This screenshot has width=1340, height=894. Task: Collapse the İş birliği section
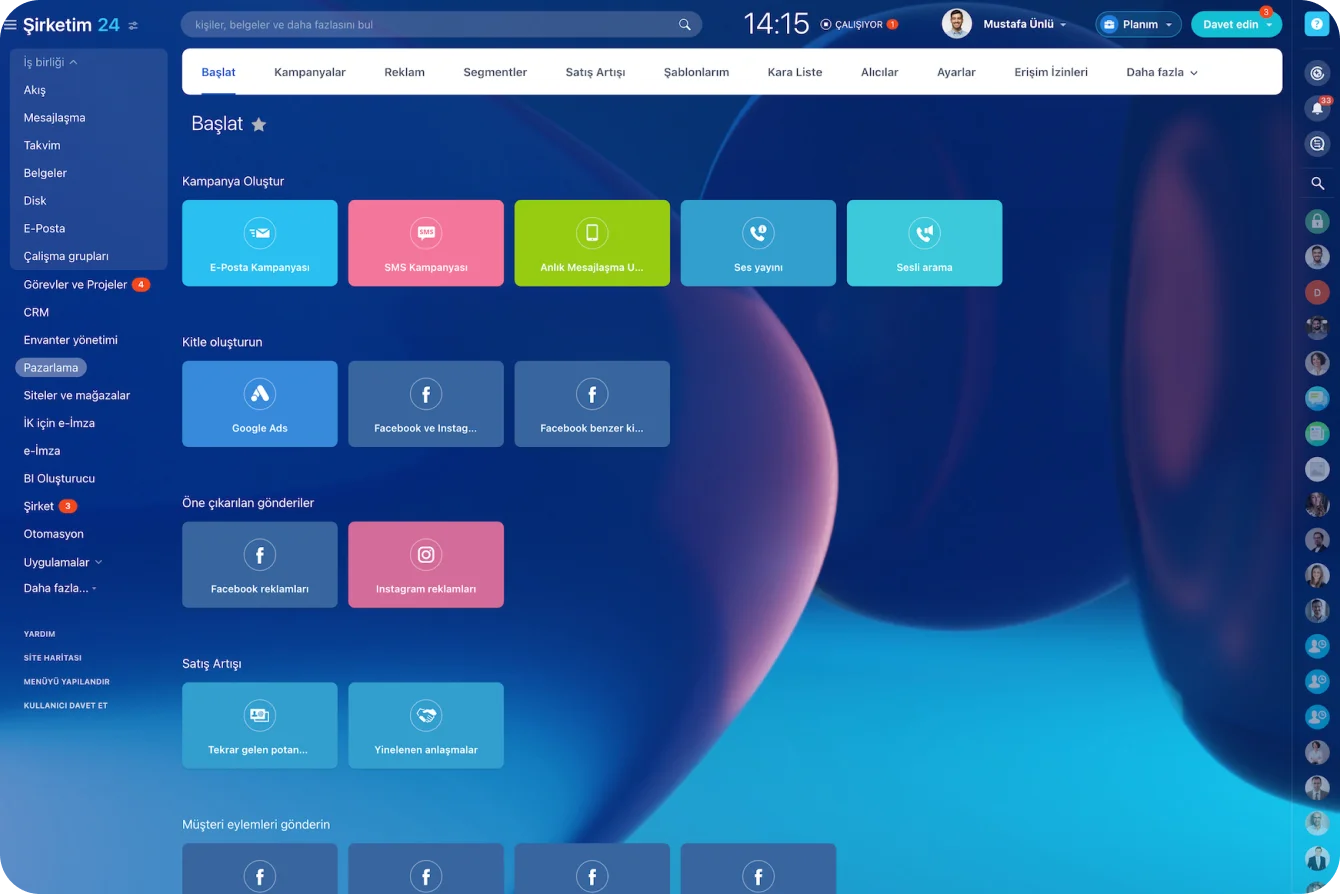pos(50,62)
